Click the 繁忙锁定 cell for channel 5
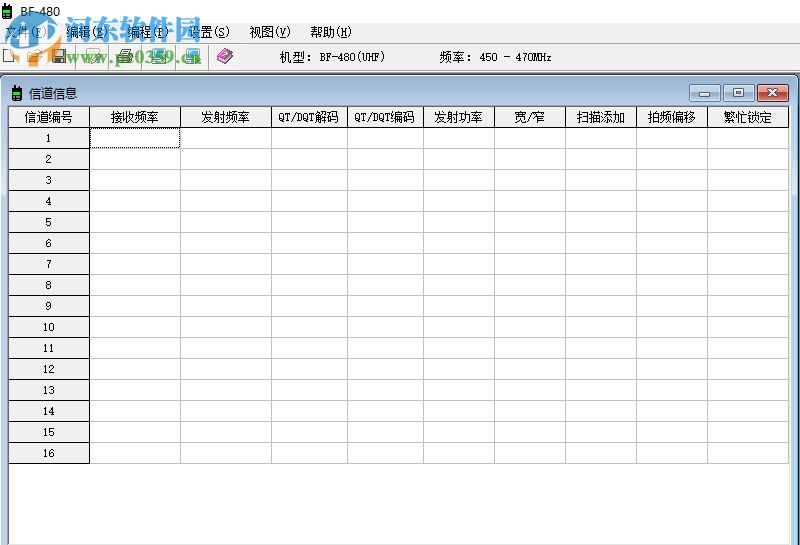This screenshot has height=545, width=800. 747,222
